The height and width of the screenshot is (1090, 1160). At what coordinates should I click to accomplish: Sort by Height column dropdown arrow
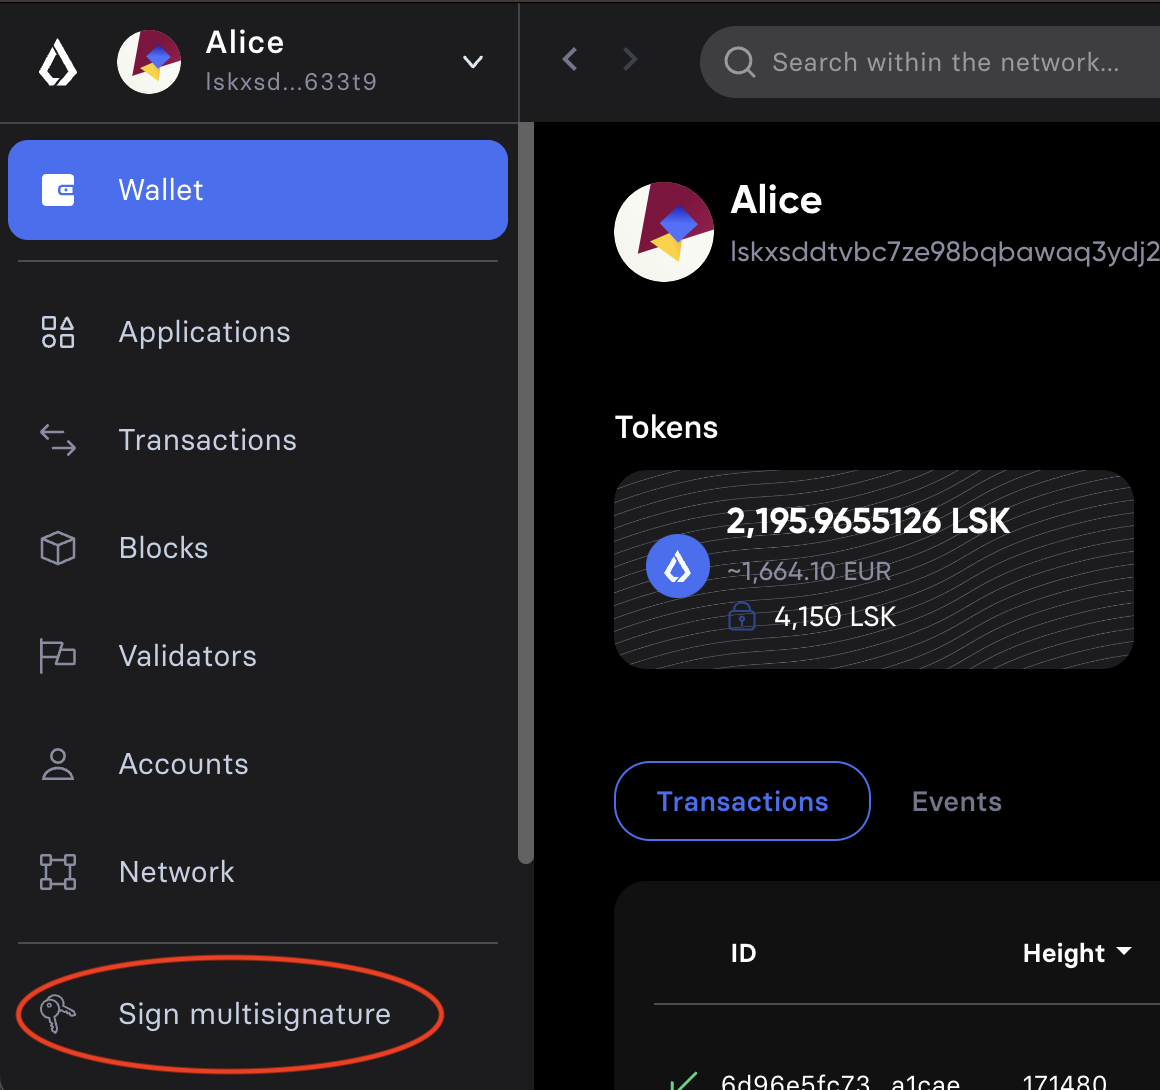(x=1124, y=952)
